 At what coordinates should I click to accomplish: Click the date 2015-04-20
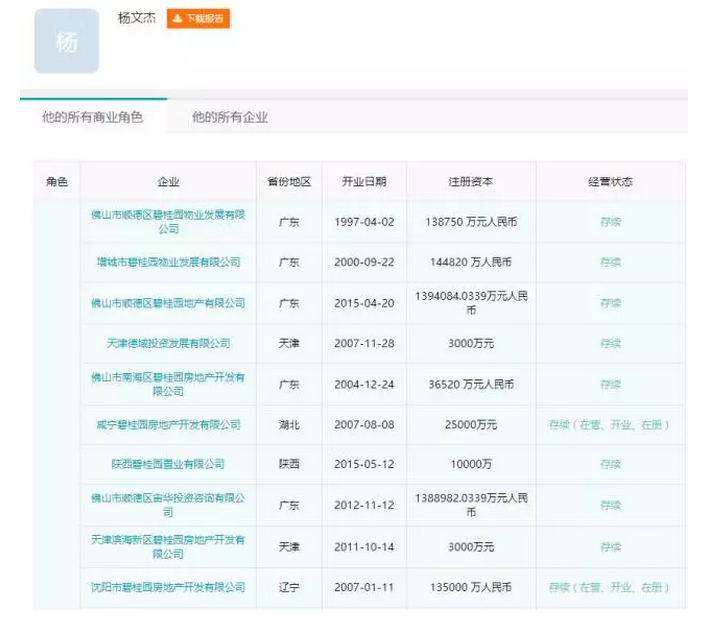tap(364, 303)
